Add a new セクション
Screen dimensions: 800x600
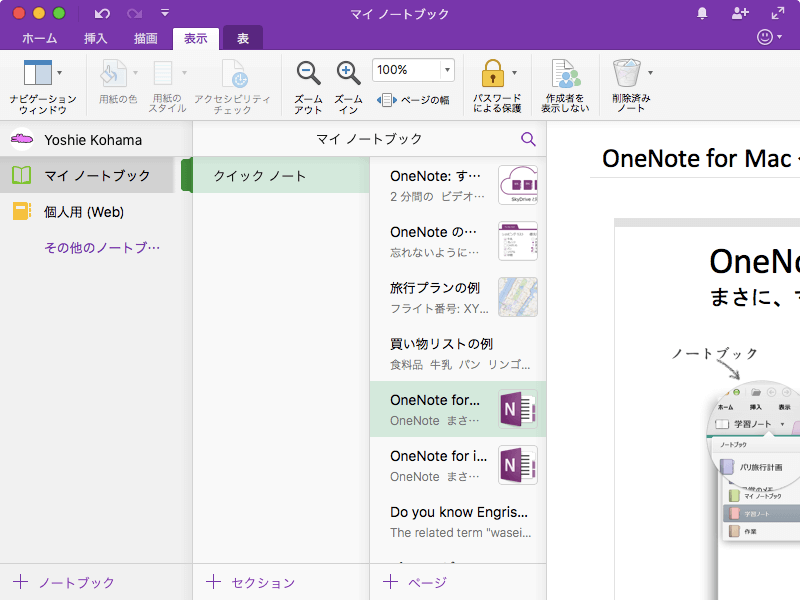click(x=251, y=582)
